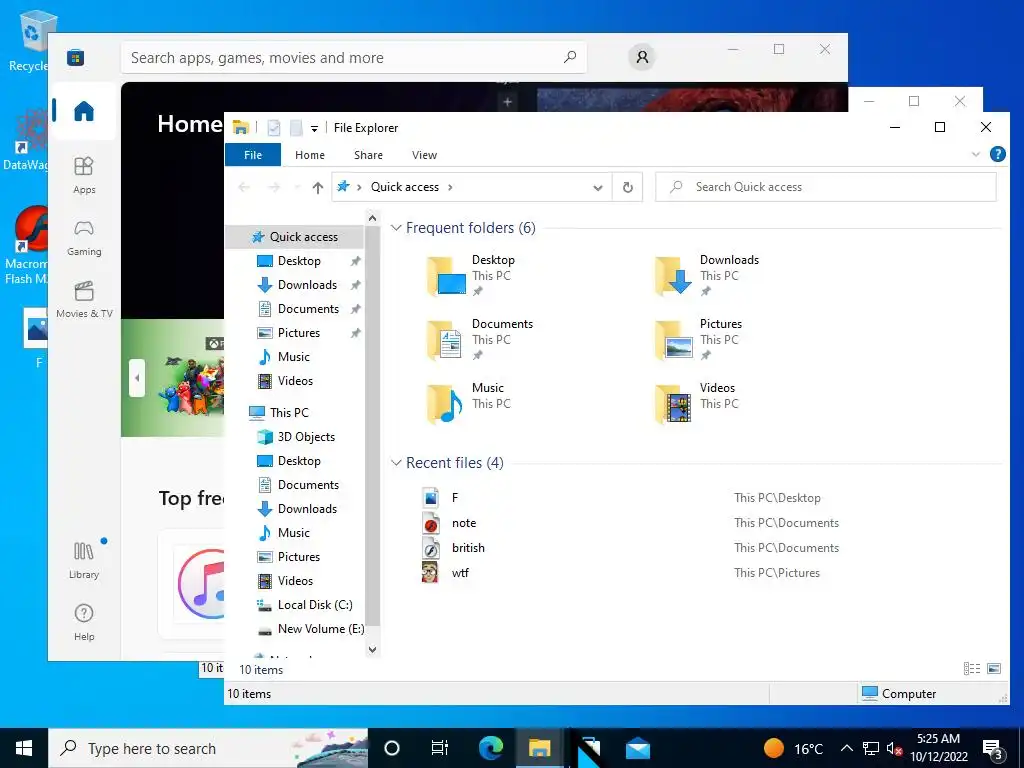Open Documents folder in Frequent folders
This screenshot has height=768, width=1024.
480,340
